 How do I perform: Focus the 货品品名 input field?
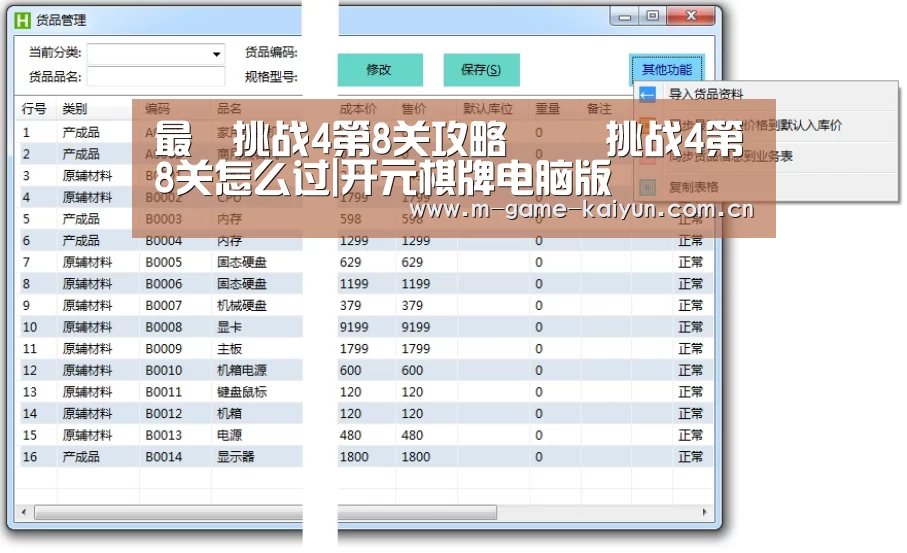tap(156, 76)
